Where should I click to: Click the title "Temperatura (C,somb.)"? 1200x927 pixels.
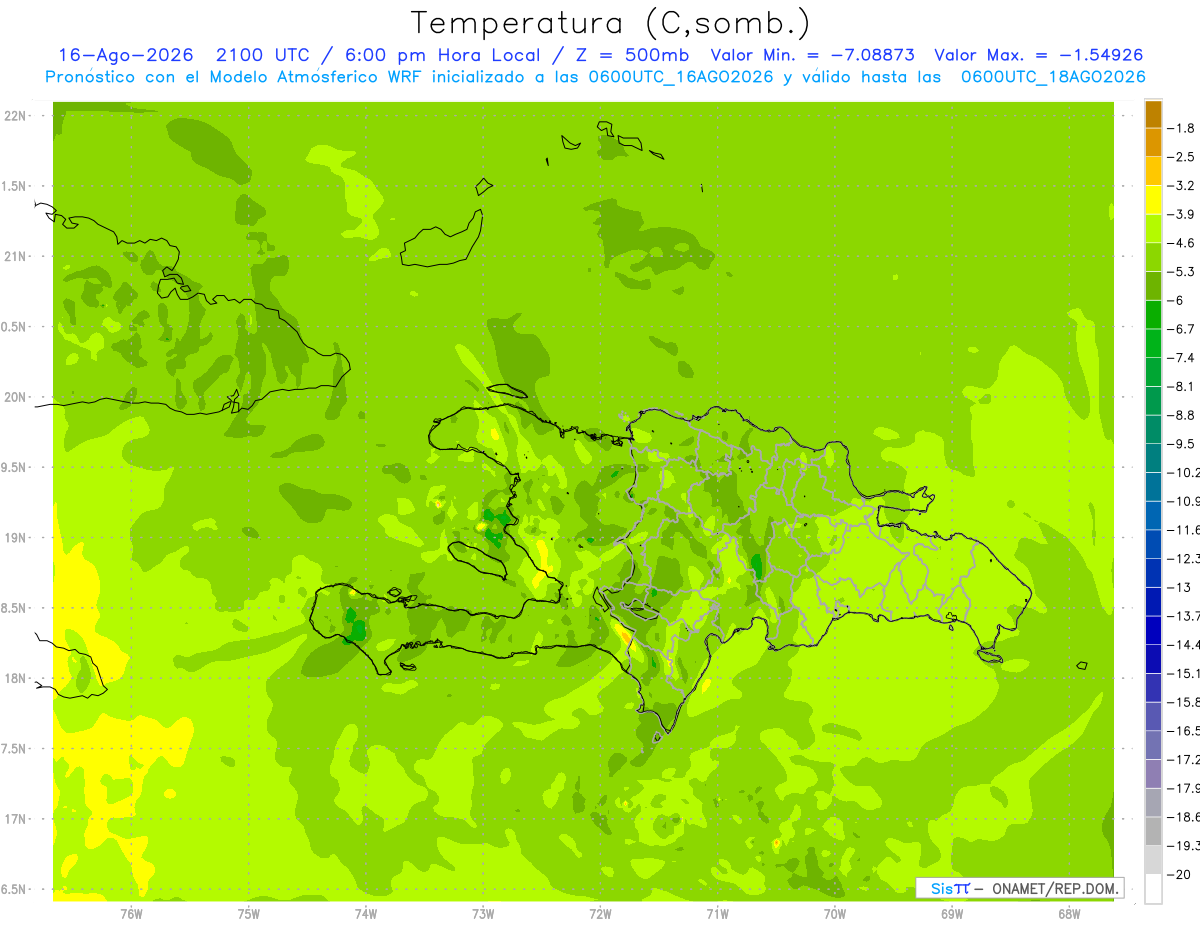[x=610, y=23]
